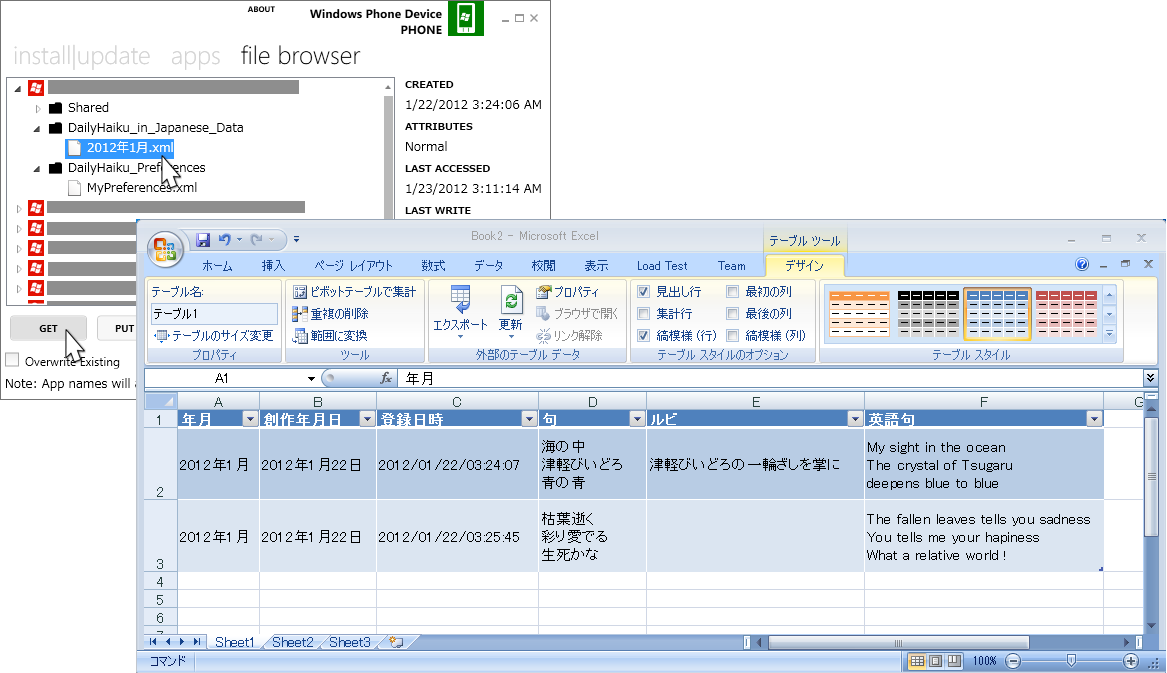The height and width of the screenshot is (673, 1167).
Task: Click the zoom slider handle in Excel
Action: (x=1071, y=660)
